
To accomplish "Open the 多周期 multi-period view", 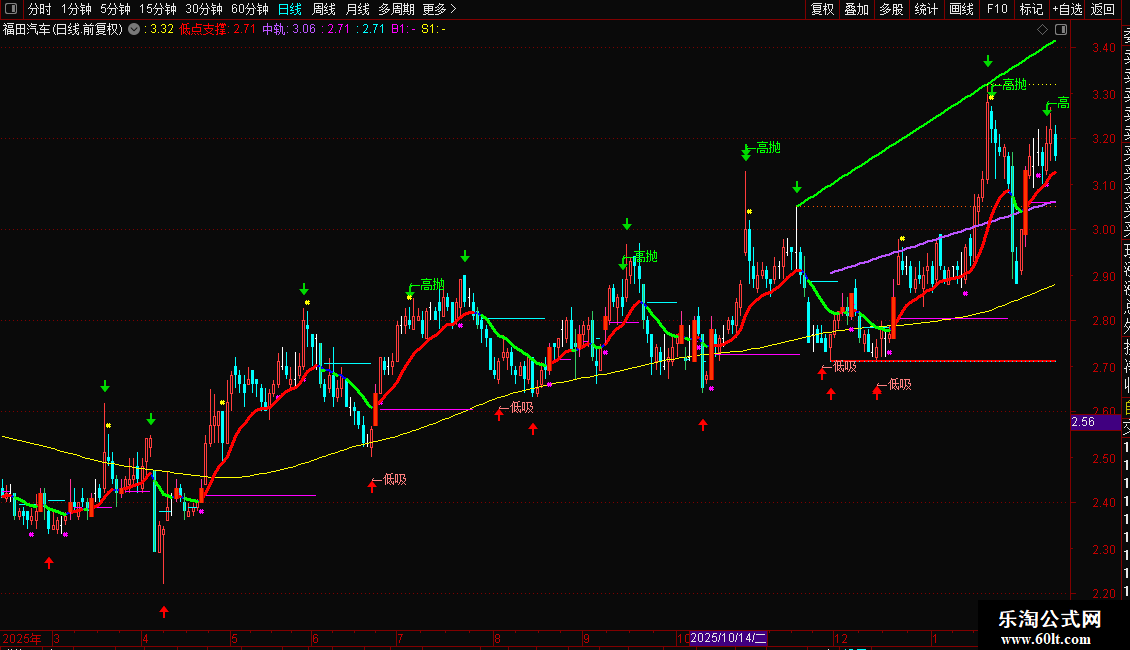I will point(396,9).
